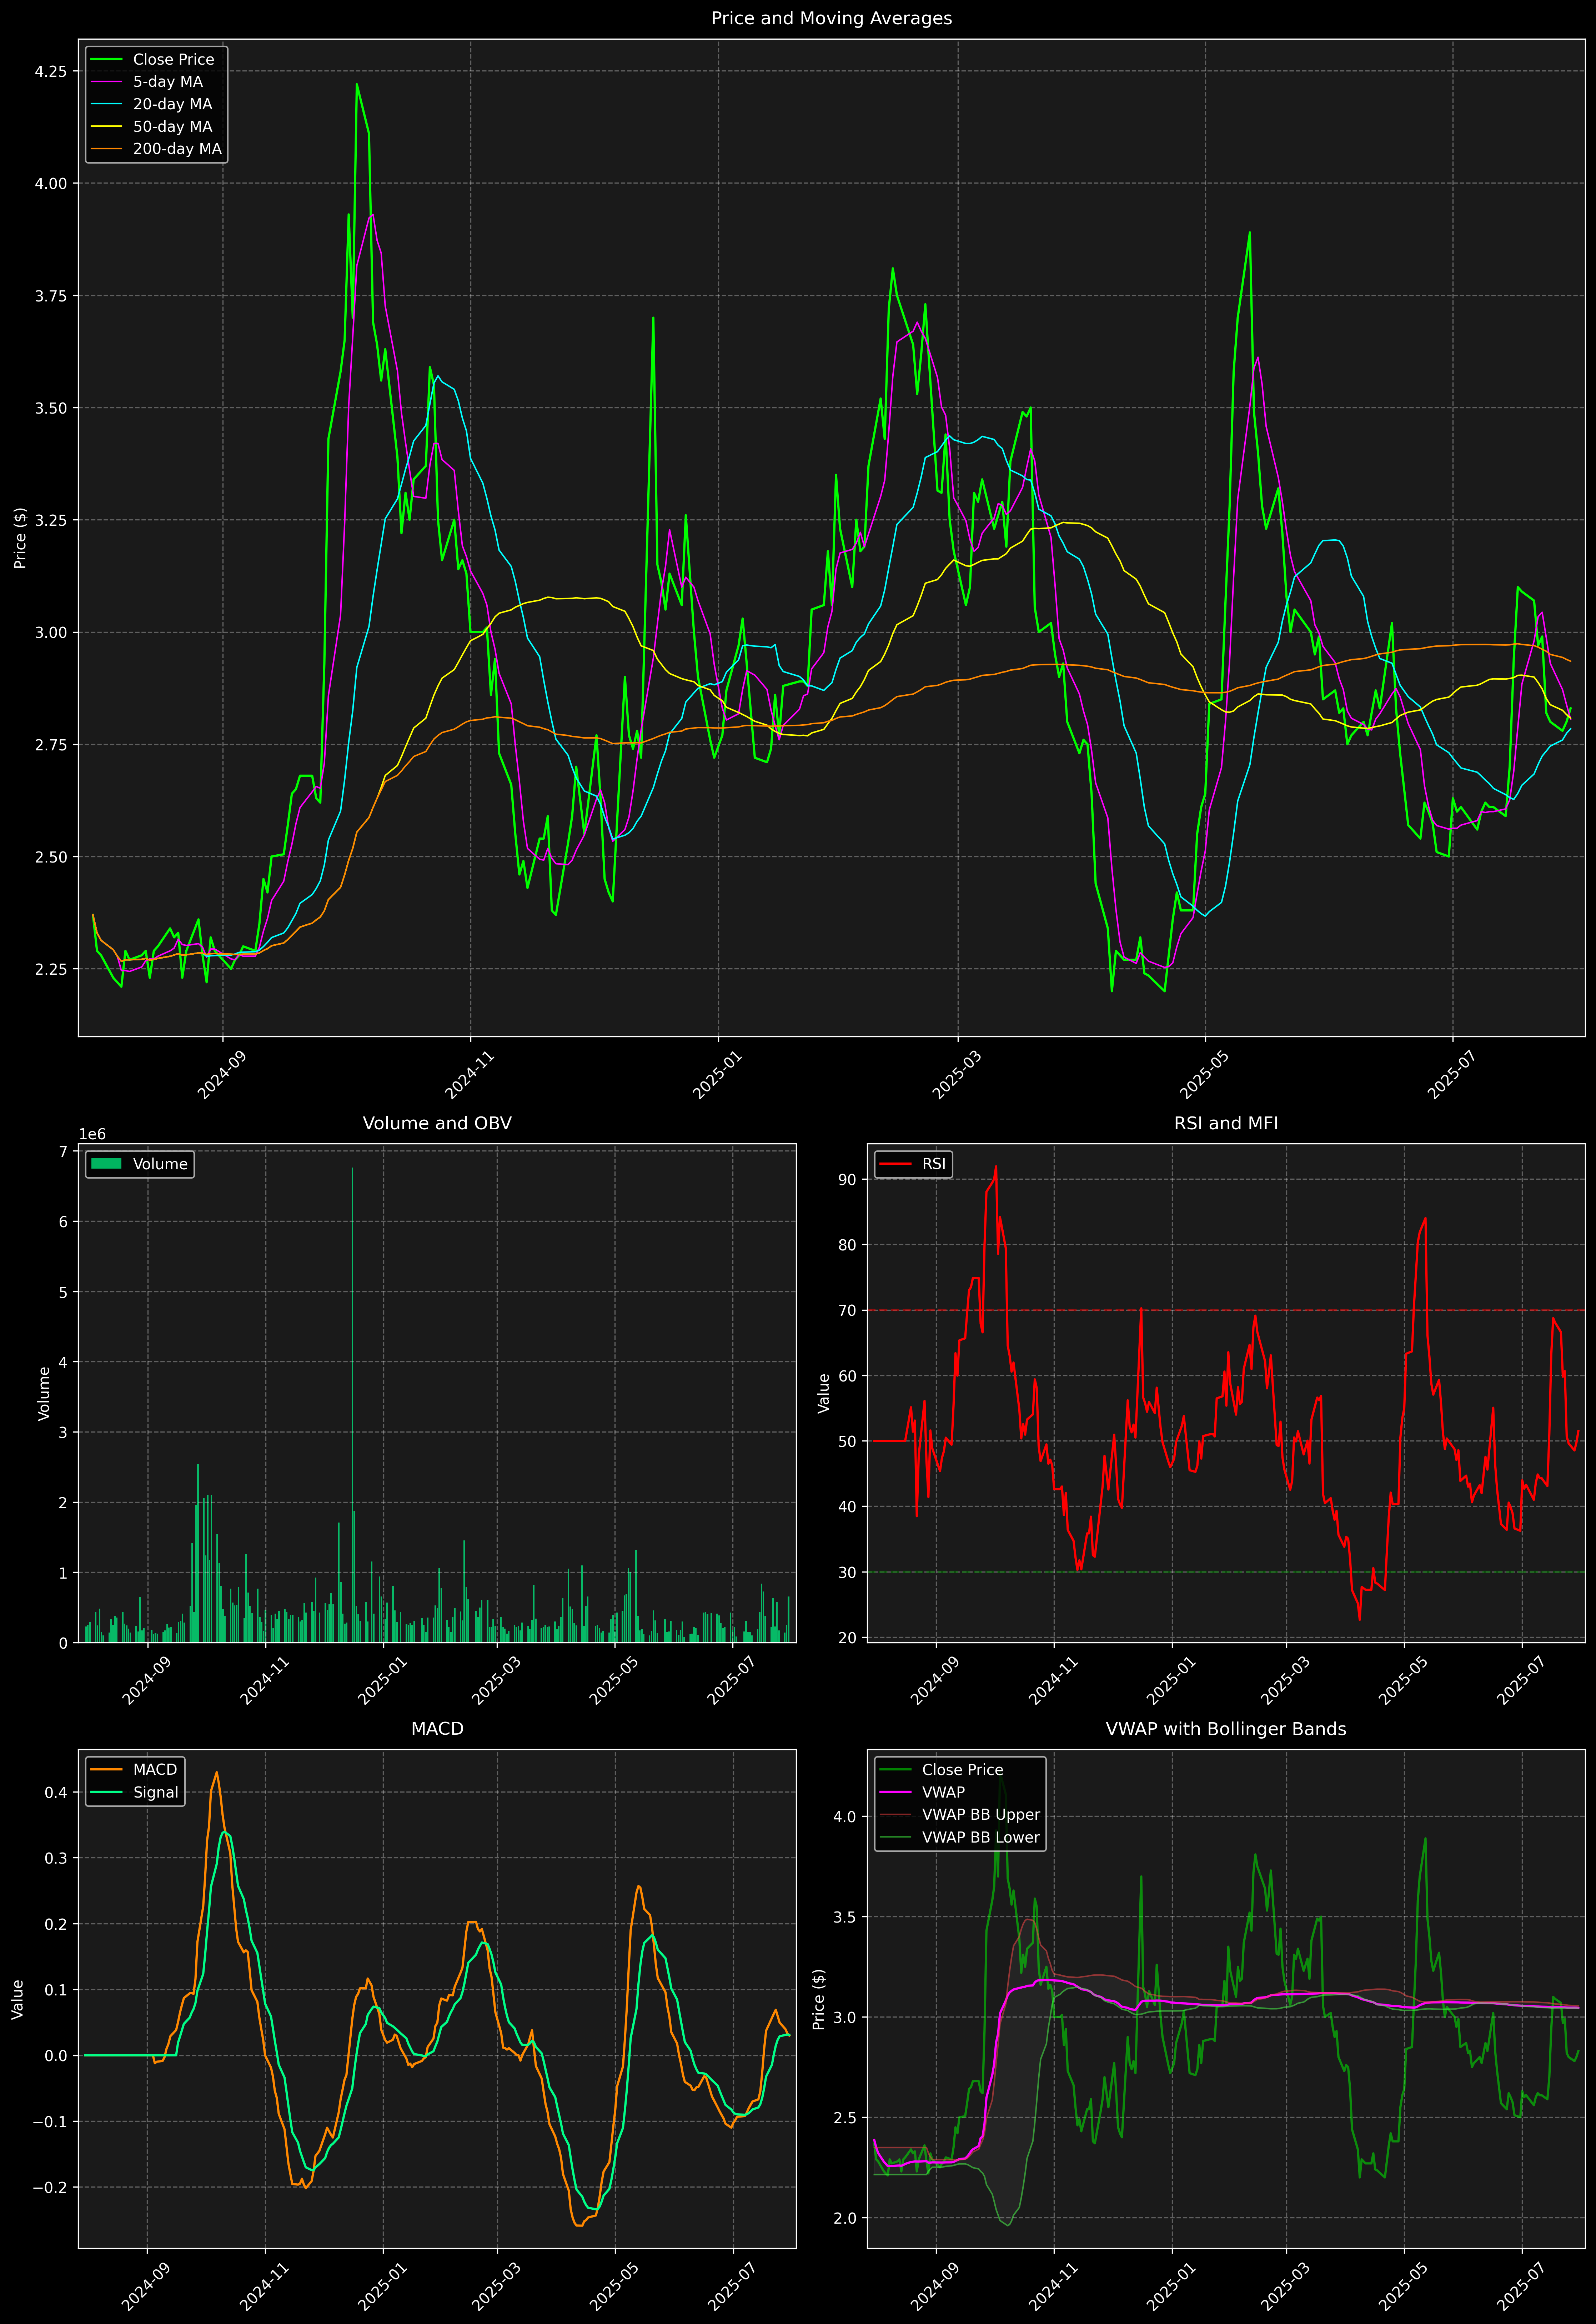The height and width of the screenshot is (2324, 1596).
Task: Click the '3.50' price tick label
Action: tap(51, 408)
